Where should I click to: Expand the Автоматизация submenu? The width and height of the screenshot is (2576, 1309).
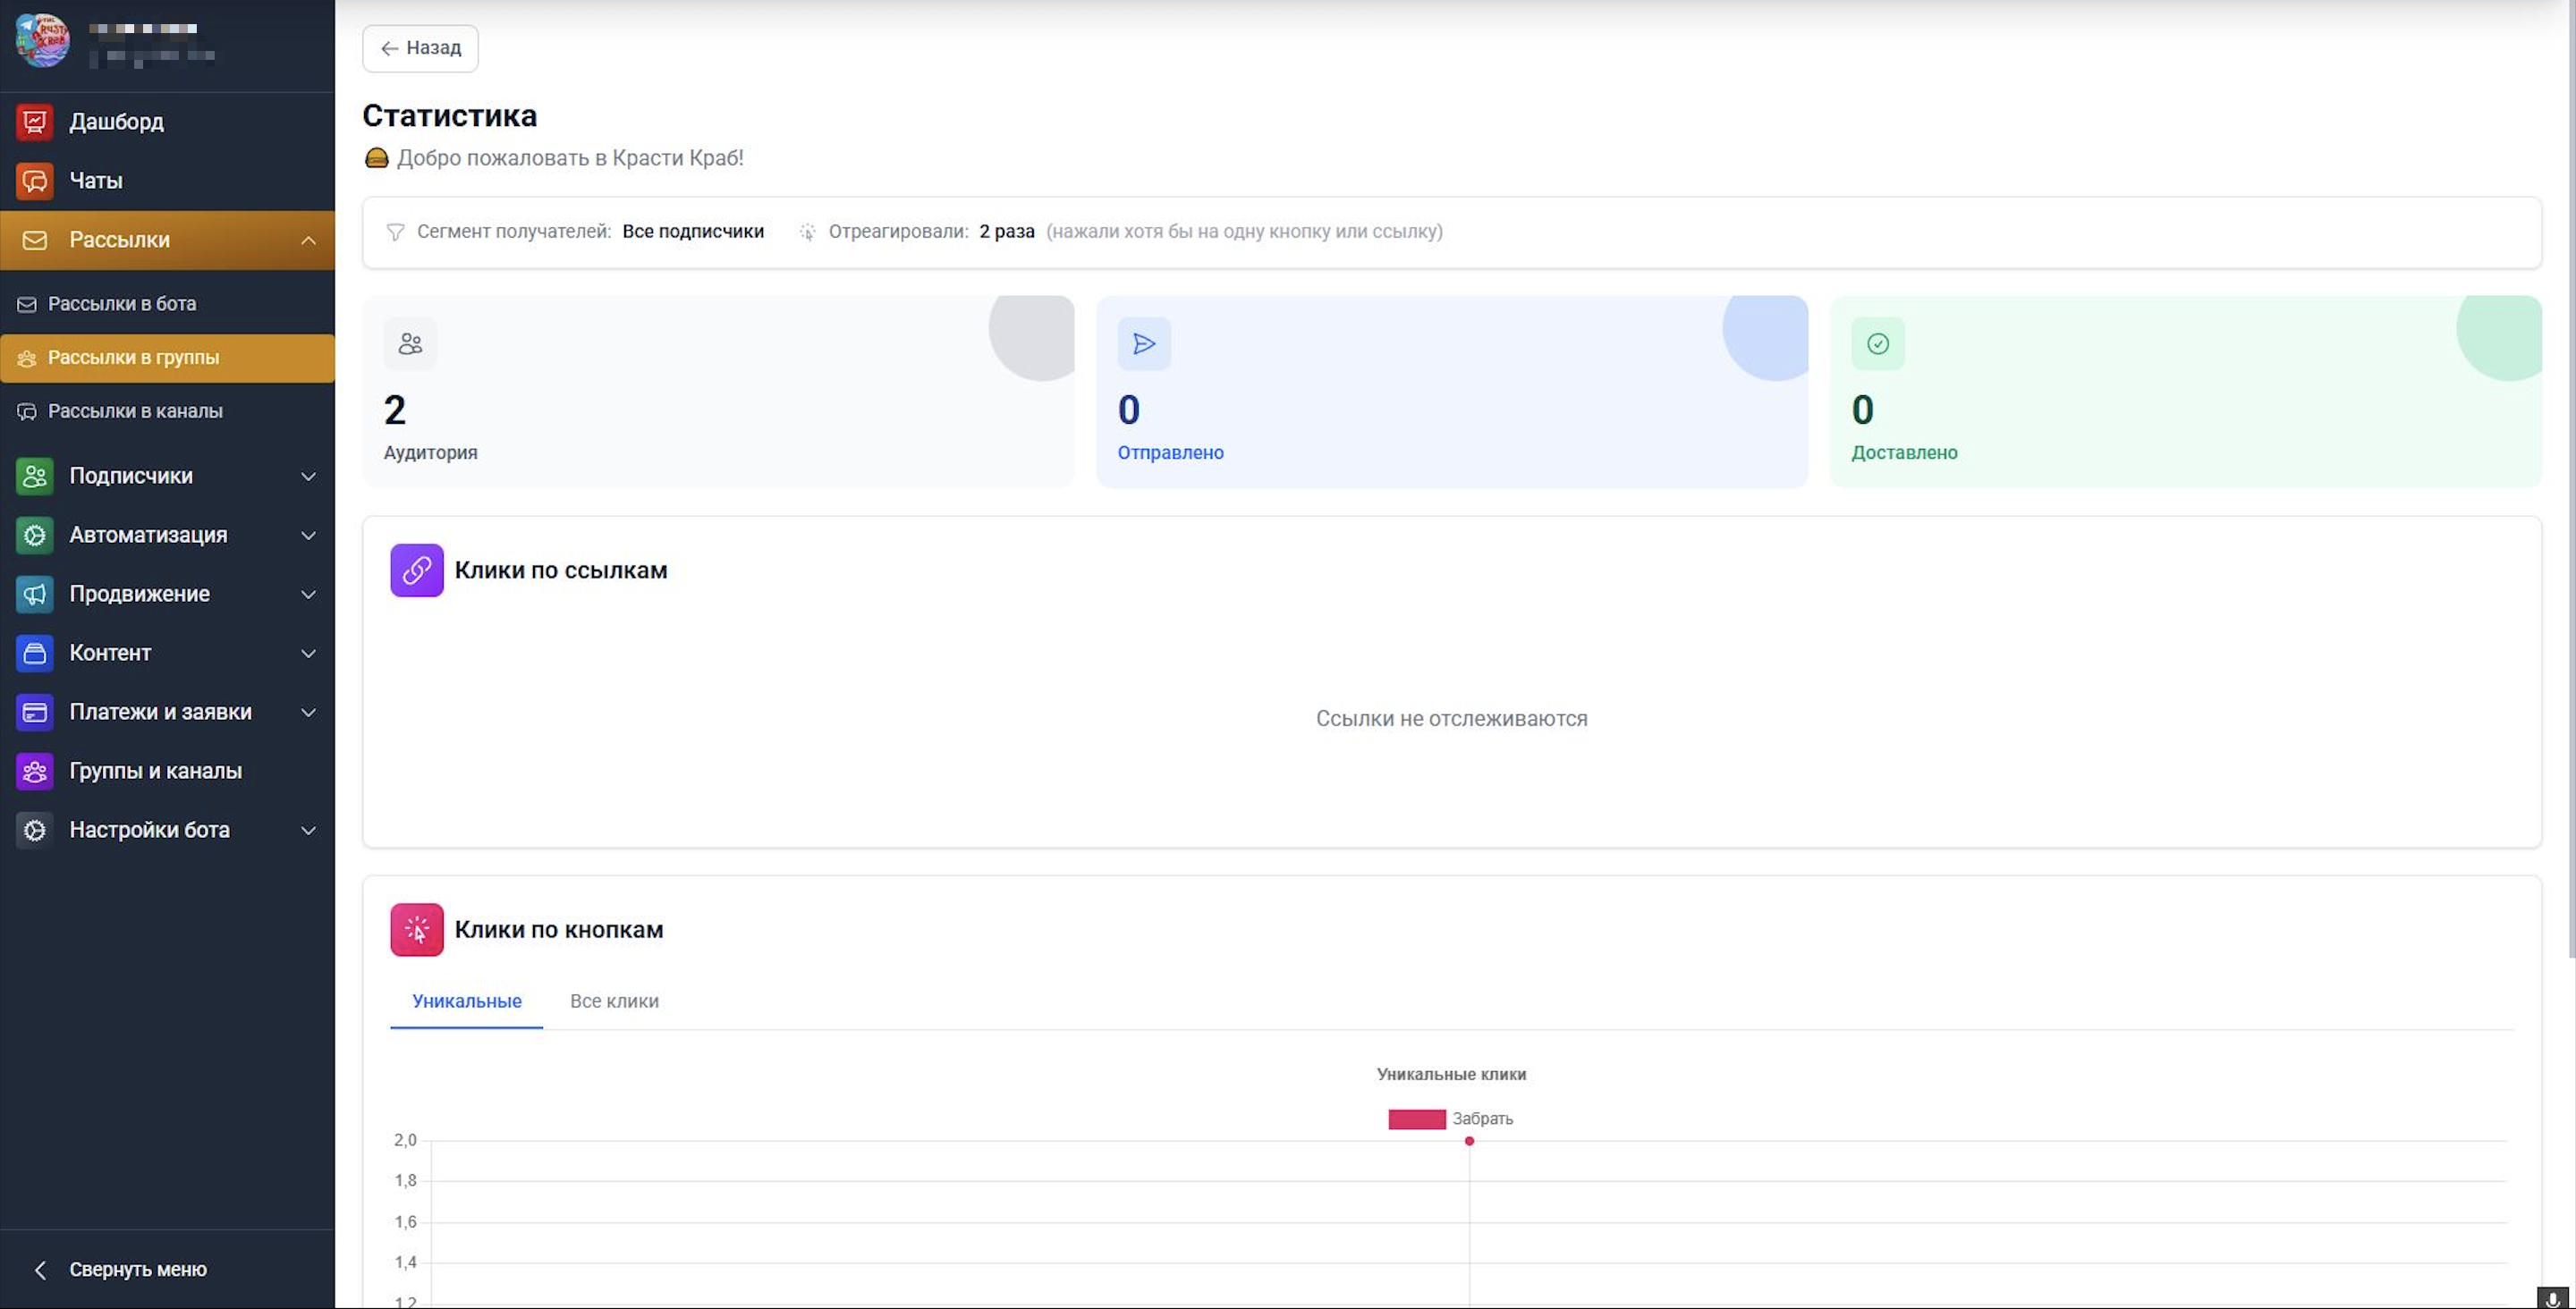click(x=308, y=535)
